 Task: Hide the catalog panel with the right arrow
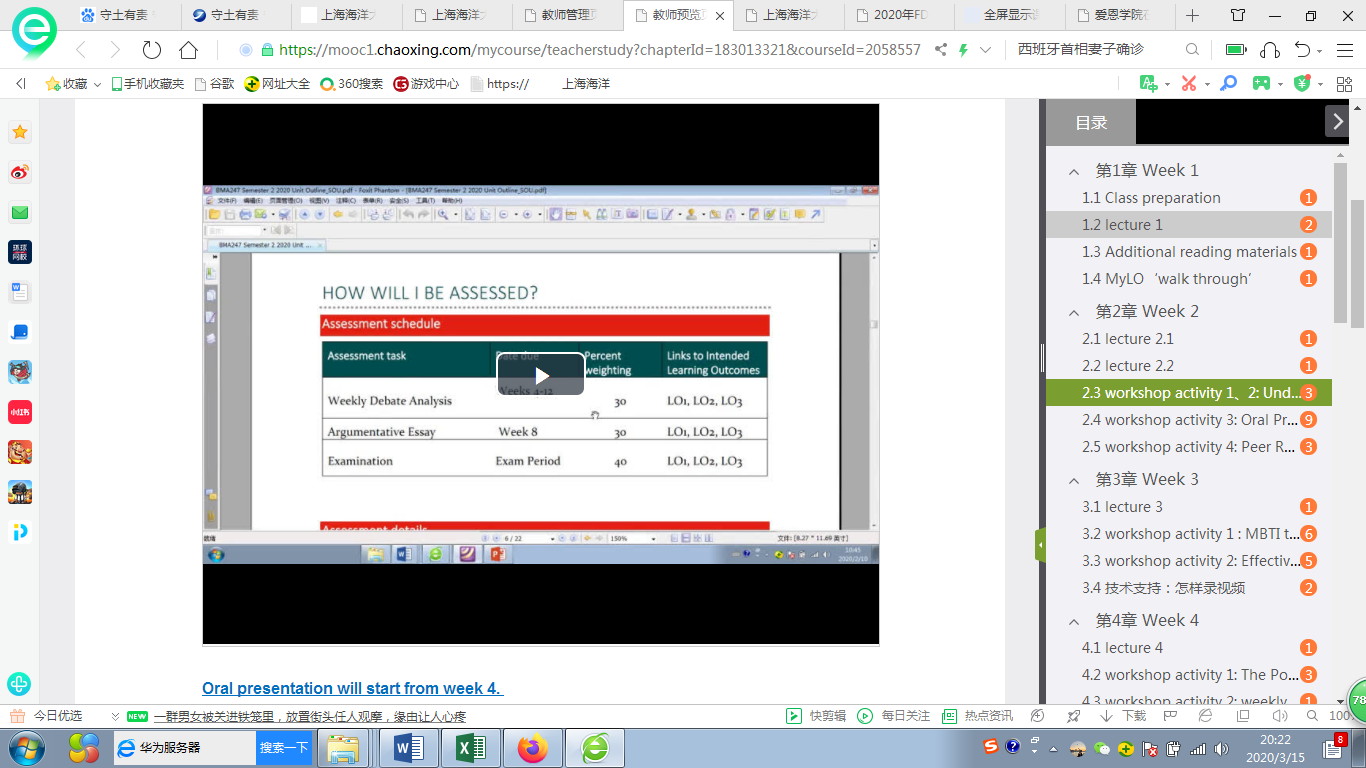click(1337, 121)
